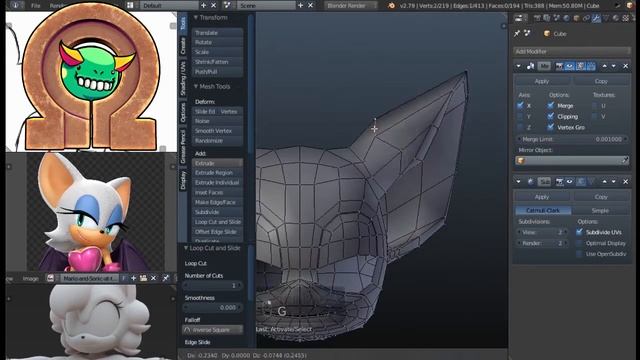Open the Inverse Square falloff dropdown
The width and height of the screenshot is (640, 360).
click(212, 330)
